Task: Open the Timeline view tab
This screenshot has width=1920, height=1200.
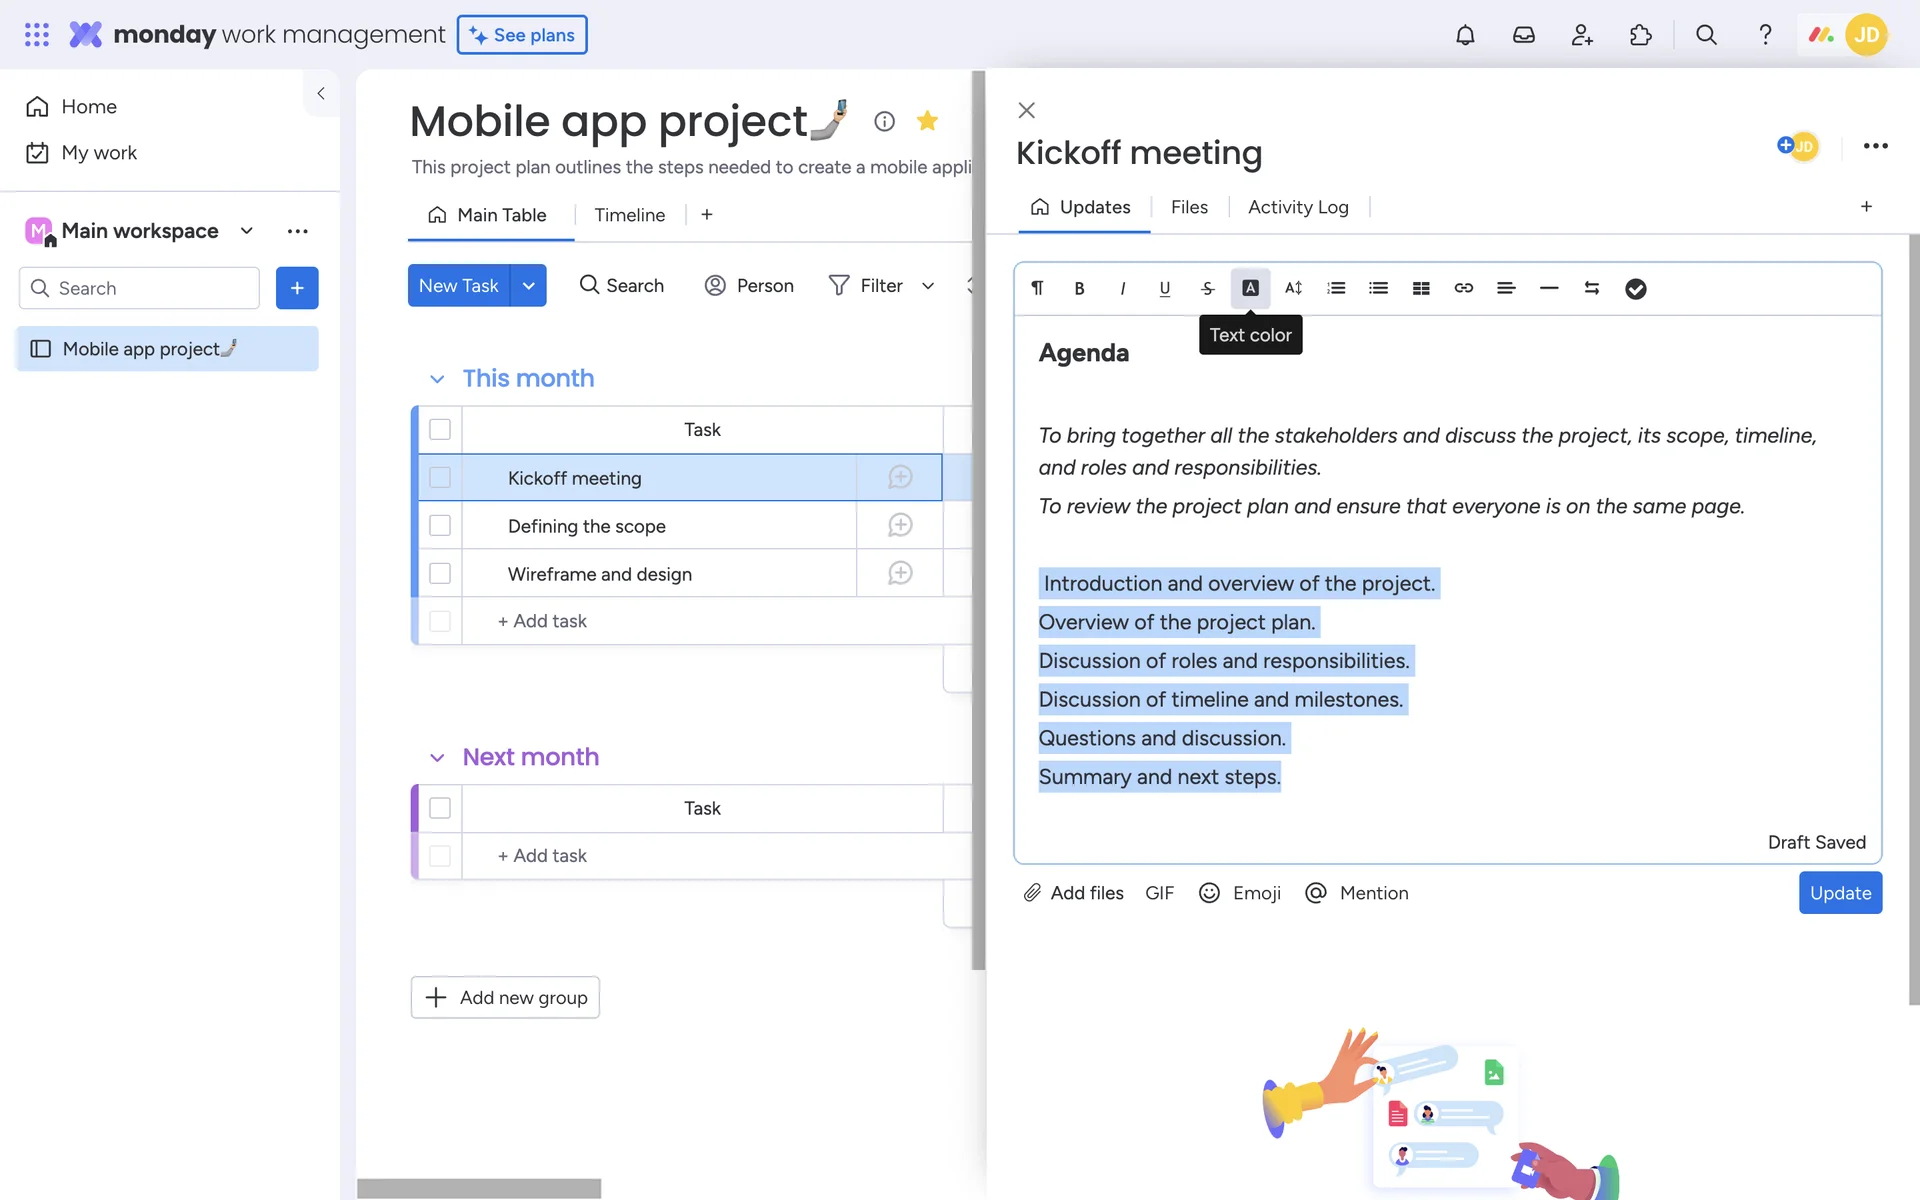Action: 629,215
